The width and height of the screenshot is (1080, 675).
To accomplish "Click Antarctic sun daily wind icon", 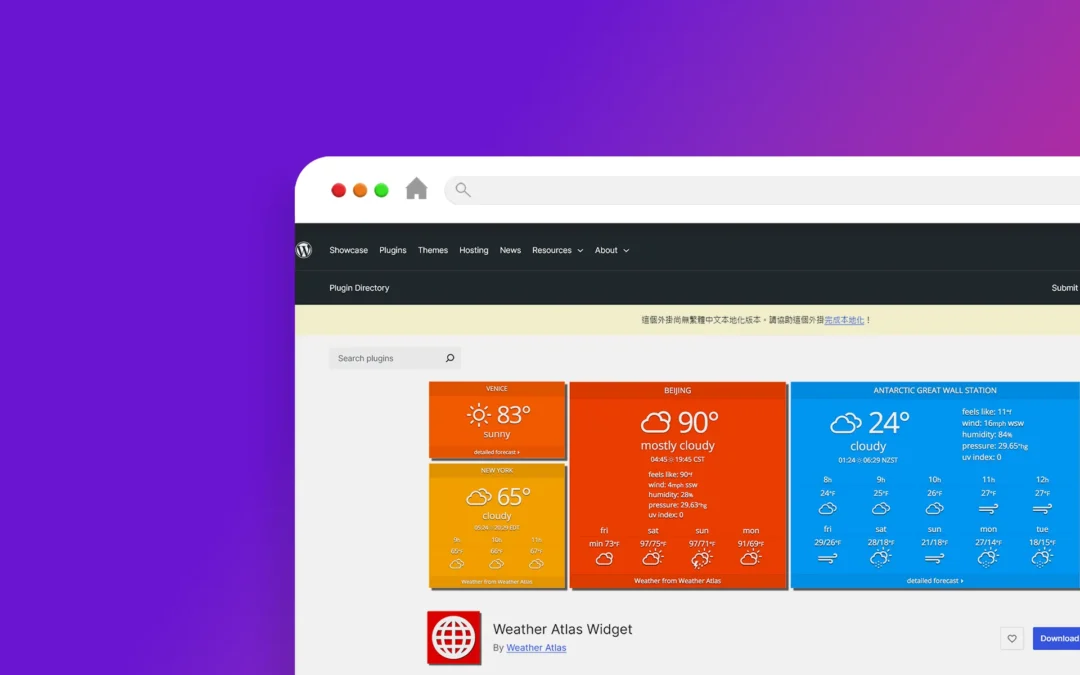I will [934, 559].
